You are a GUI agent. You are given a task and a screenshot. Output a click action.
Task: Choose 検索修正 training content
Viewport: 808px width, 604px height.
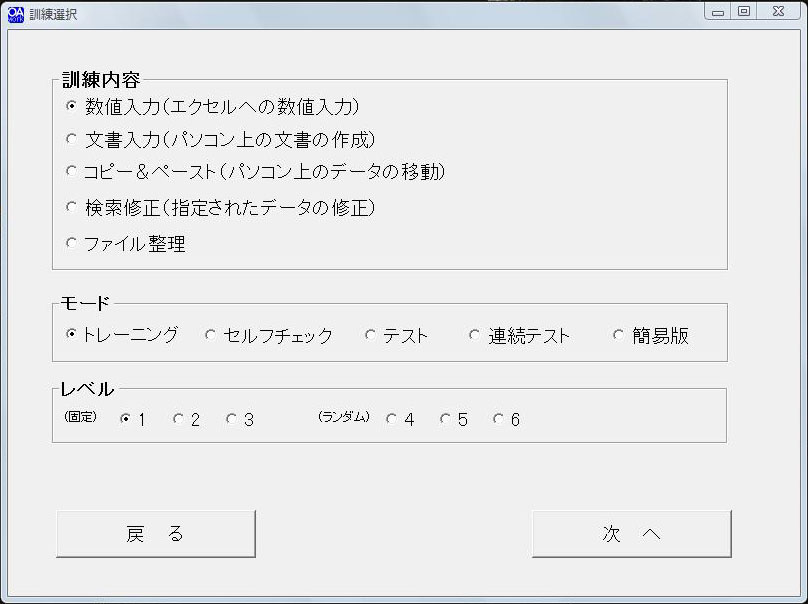(x=220, y=208)
